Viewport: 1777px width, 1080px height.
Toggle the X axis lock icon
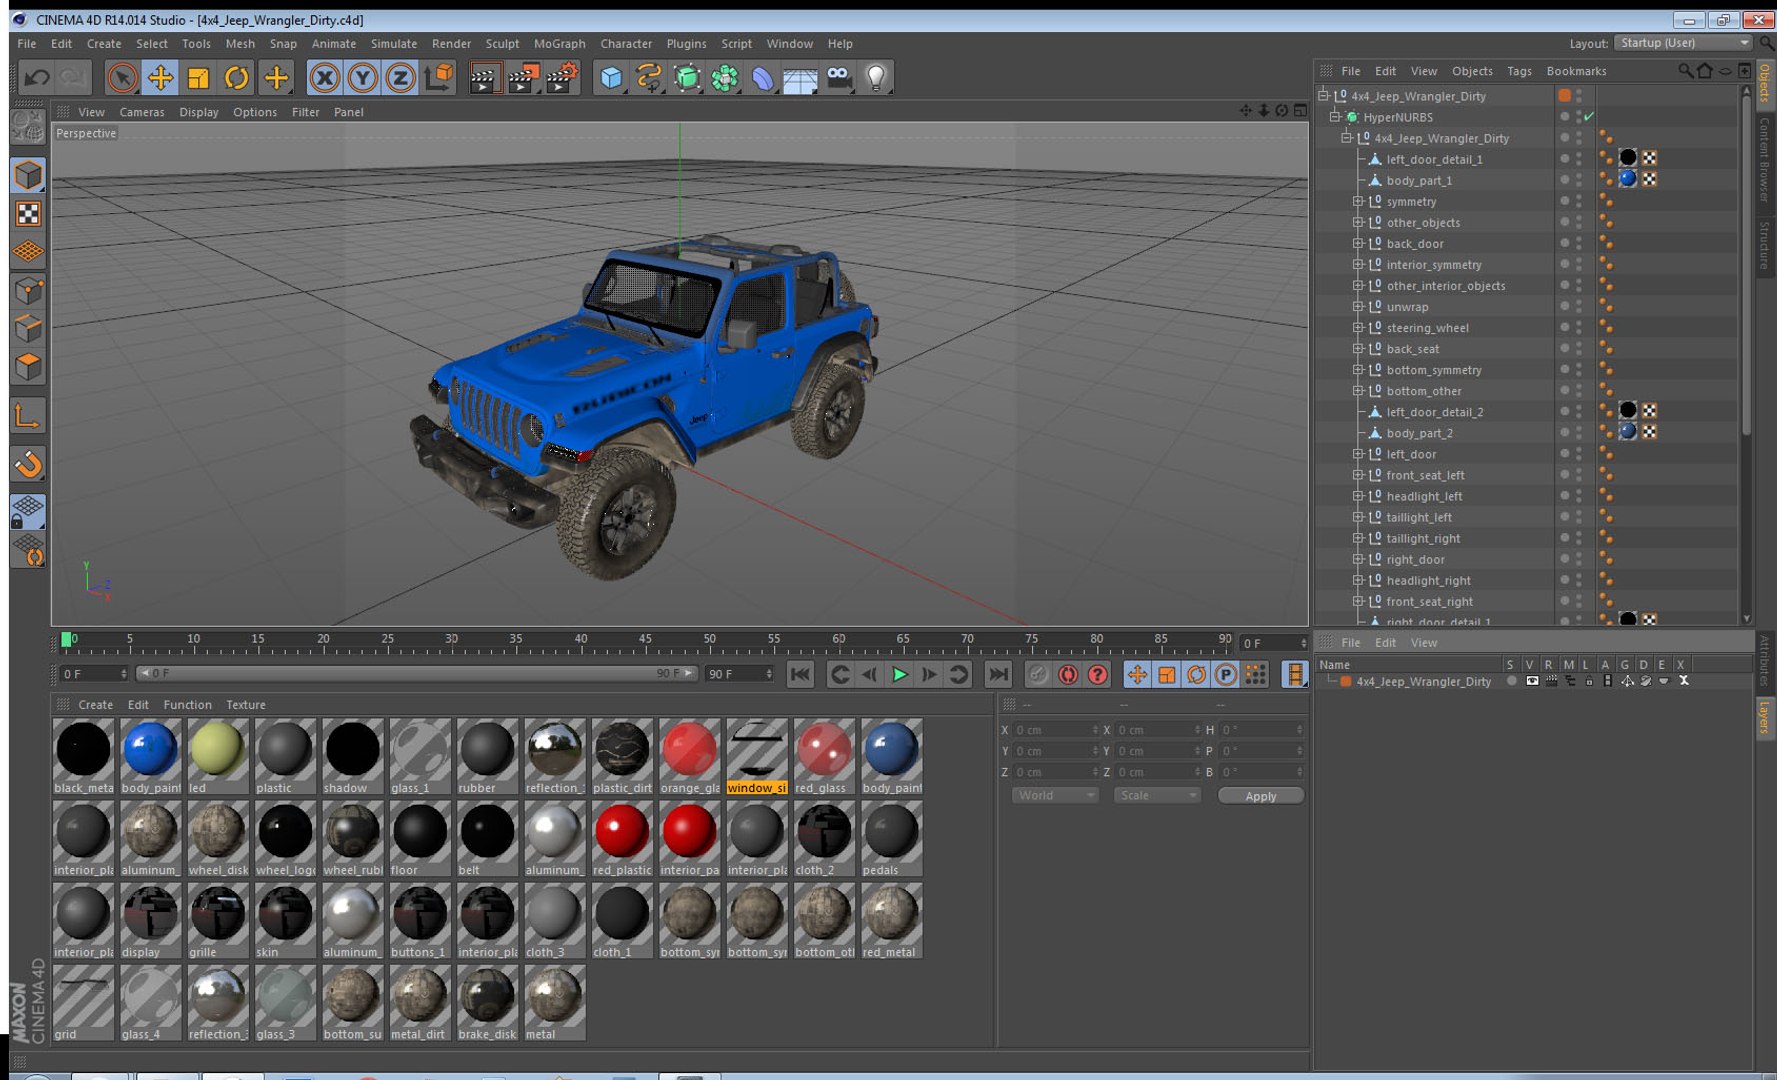tap(324, 77)
